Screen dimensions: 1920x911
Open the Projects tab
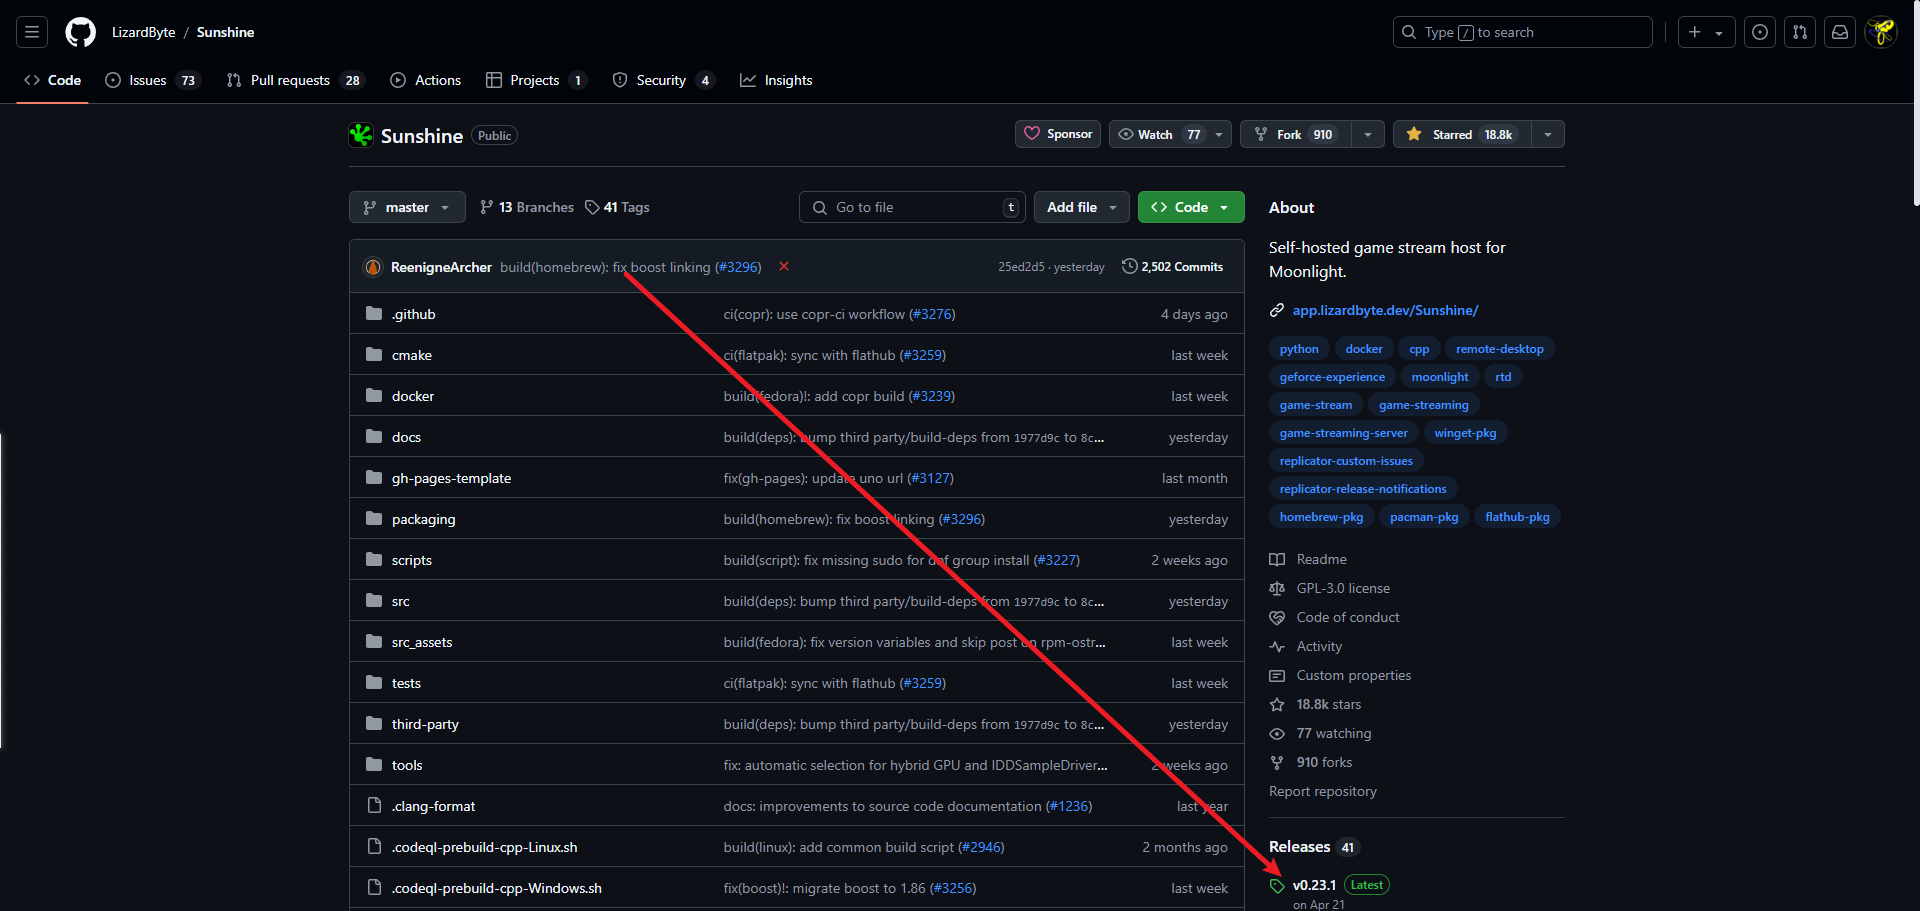point(536,80)
